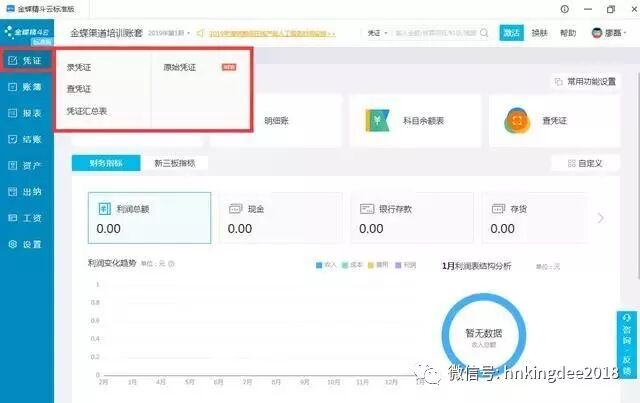Select 原始凭证 in the flyout menu
Image resolution: width=640 pixels, height=403 pixels.
[180, 67]
